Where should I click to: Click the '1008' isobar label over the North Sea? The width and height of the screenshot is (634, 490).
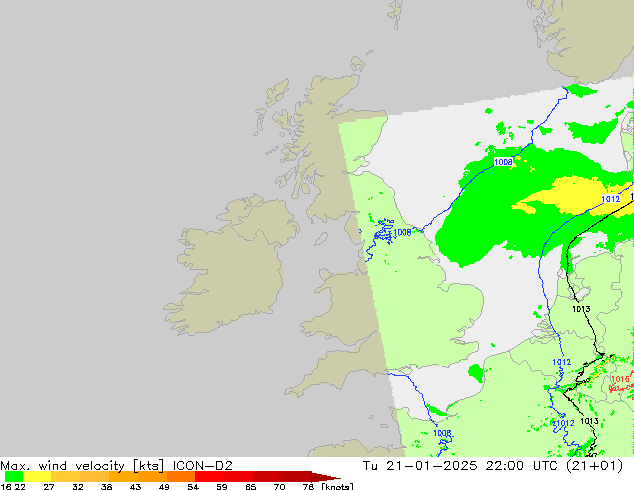503,162
